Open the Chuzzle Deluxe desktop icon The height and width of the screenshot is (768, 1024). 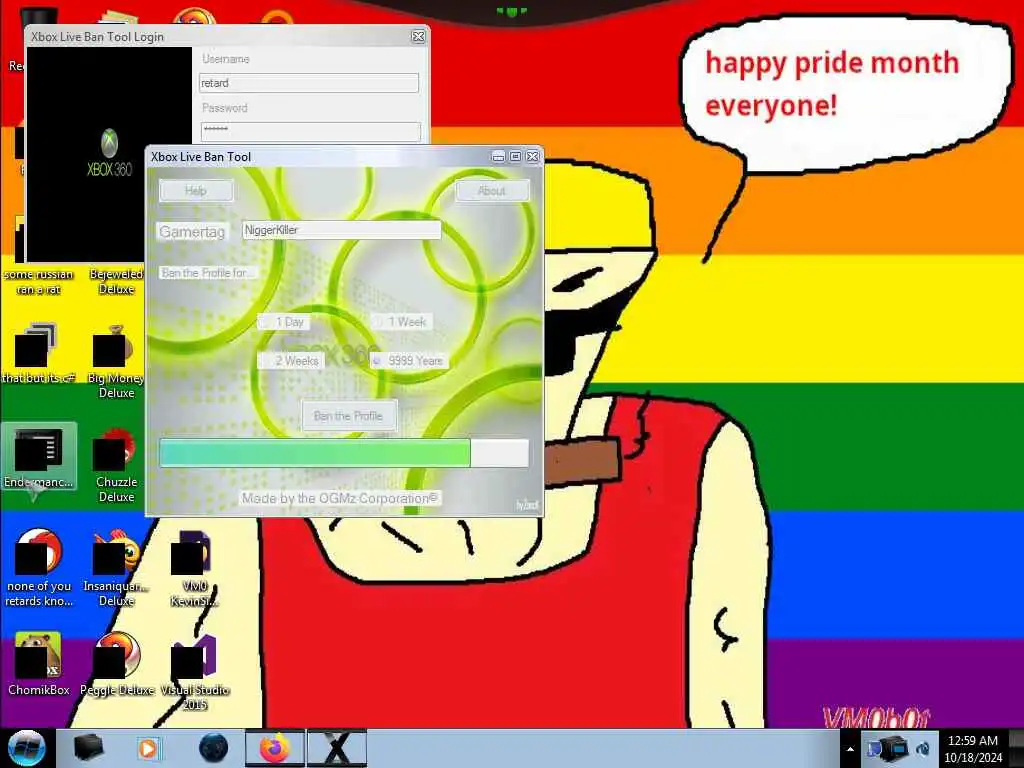(x=116, y=465)
